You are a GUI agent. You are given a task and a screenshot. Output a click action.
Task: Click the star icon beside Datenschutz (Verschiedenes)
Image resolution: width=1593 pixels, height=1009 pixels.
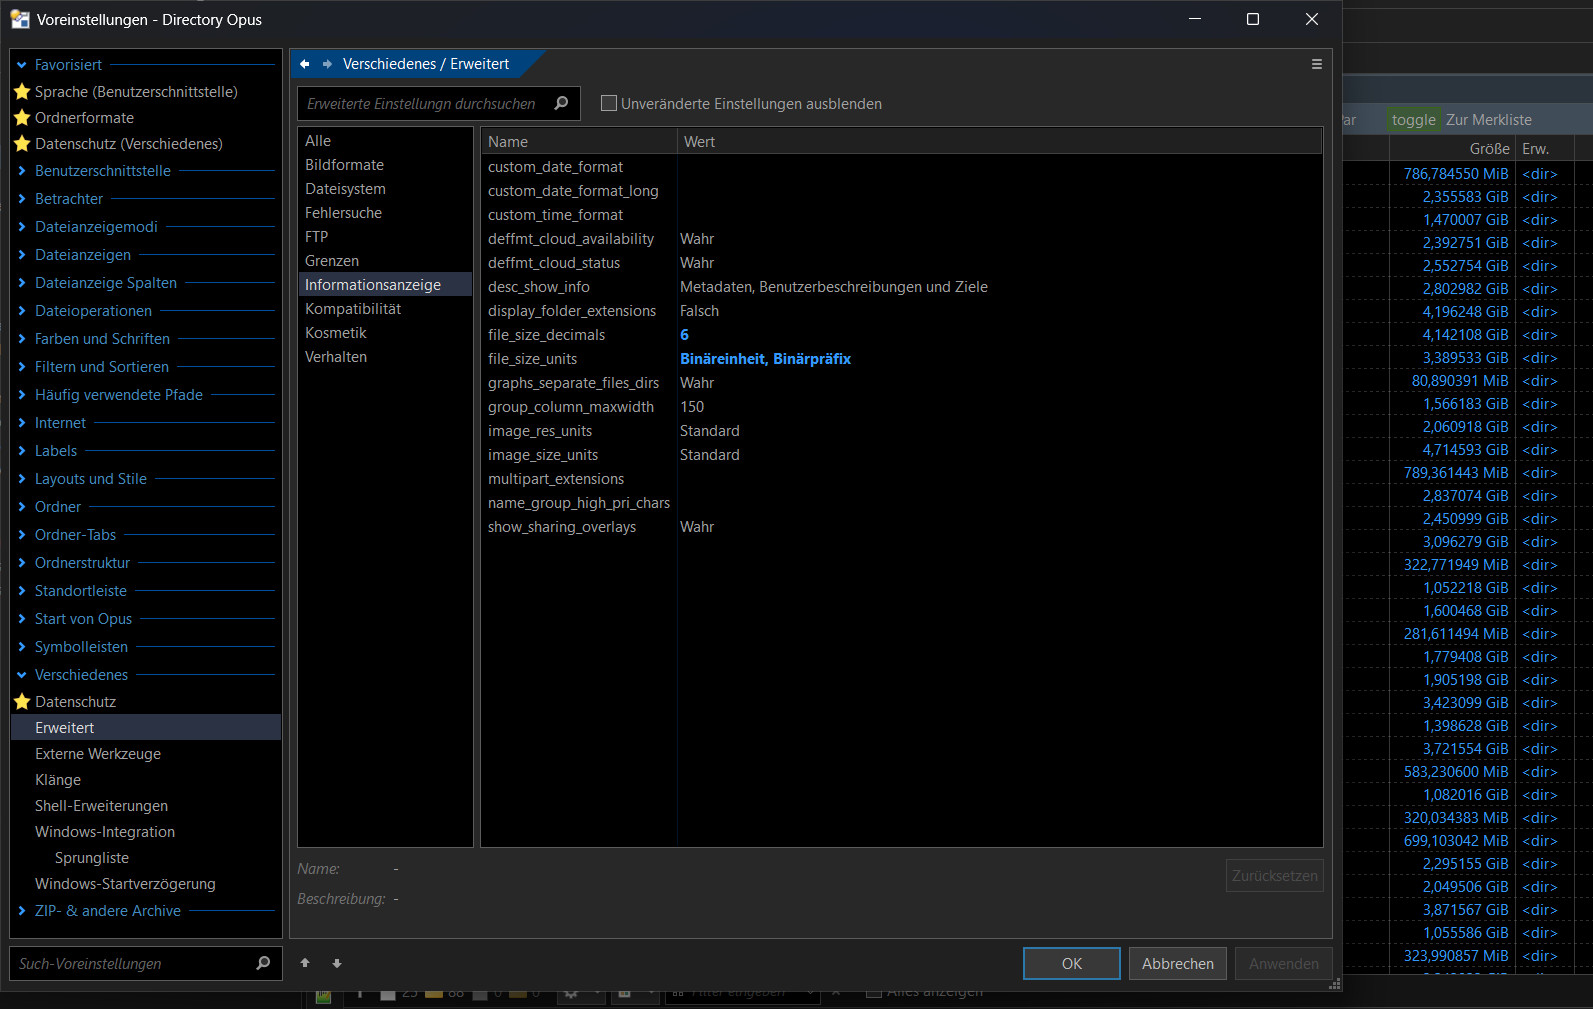[x=22, y=143]
